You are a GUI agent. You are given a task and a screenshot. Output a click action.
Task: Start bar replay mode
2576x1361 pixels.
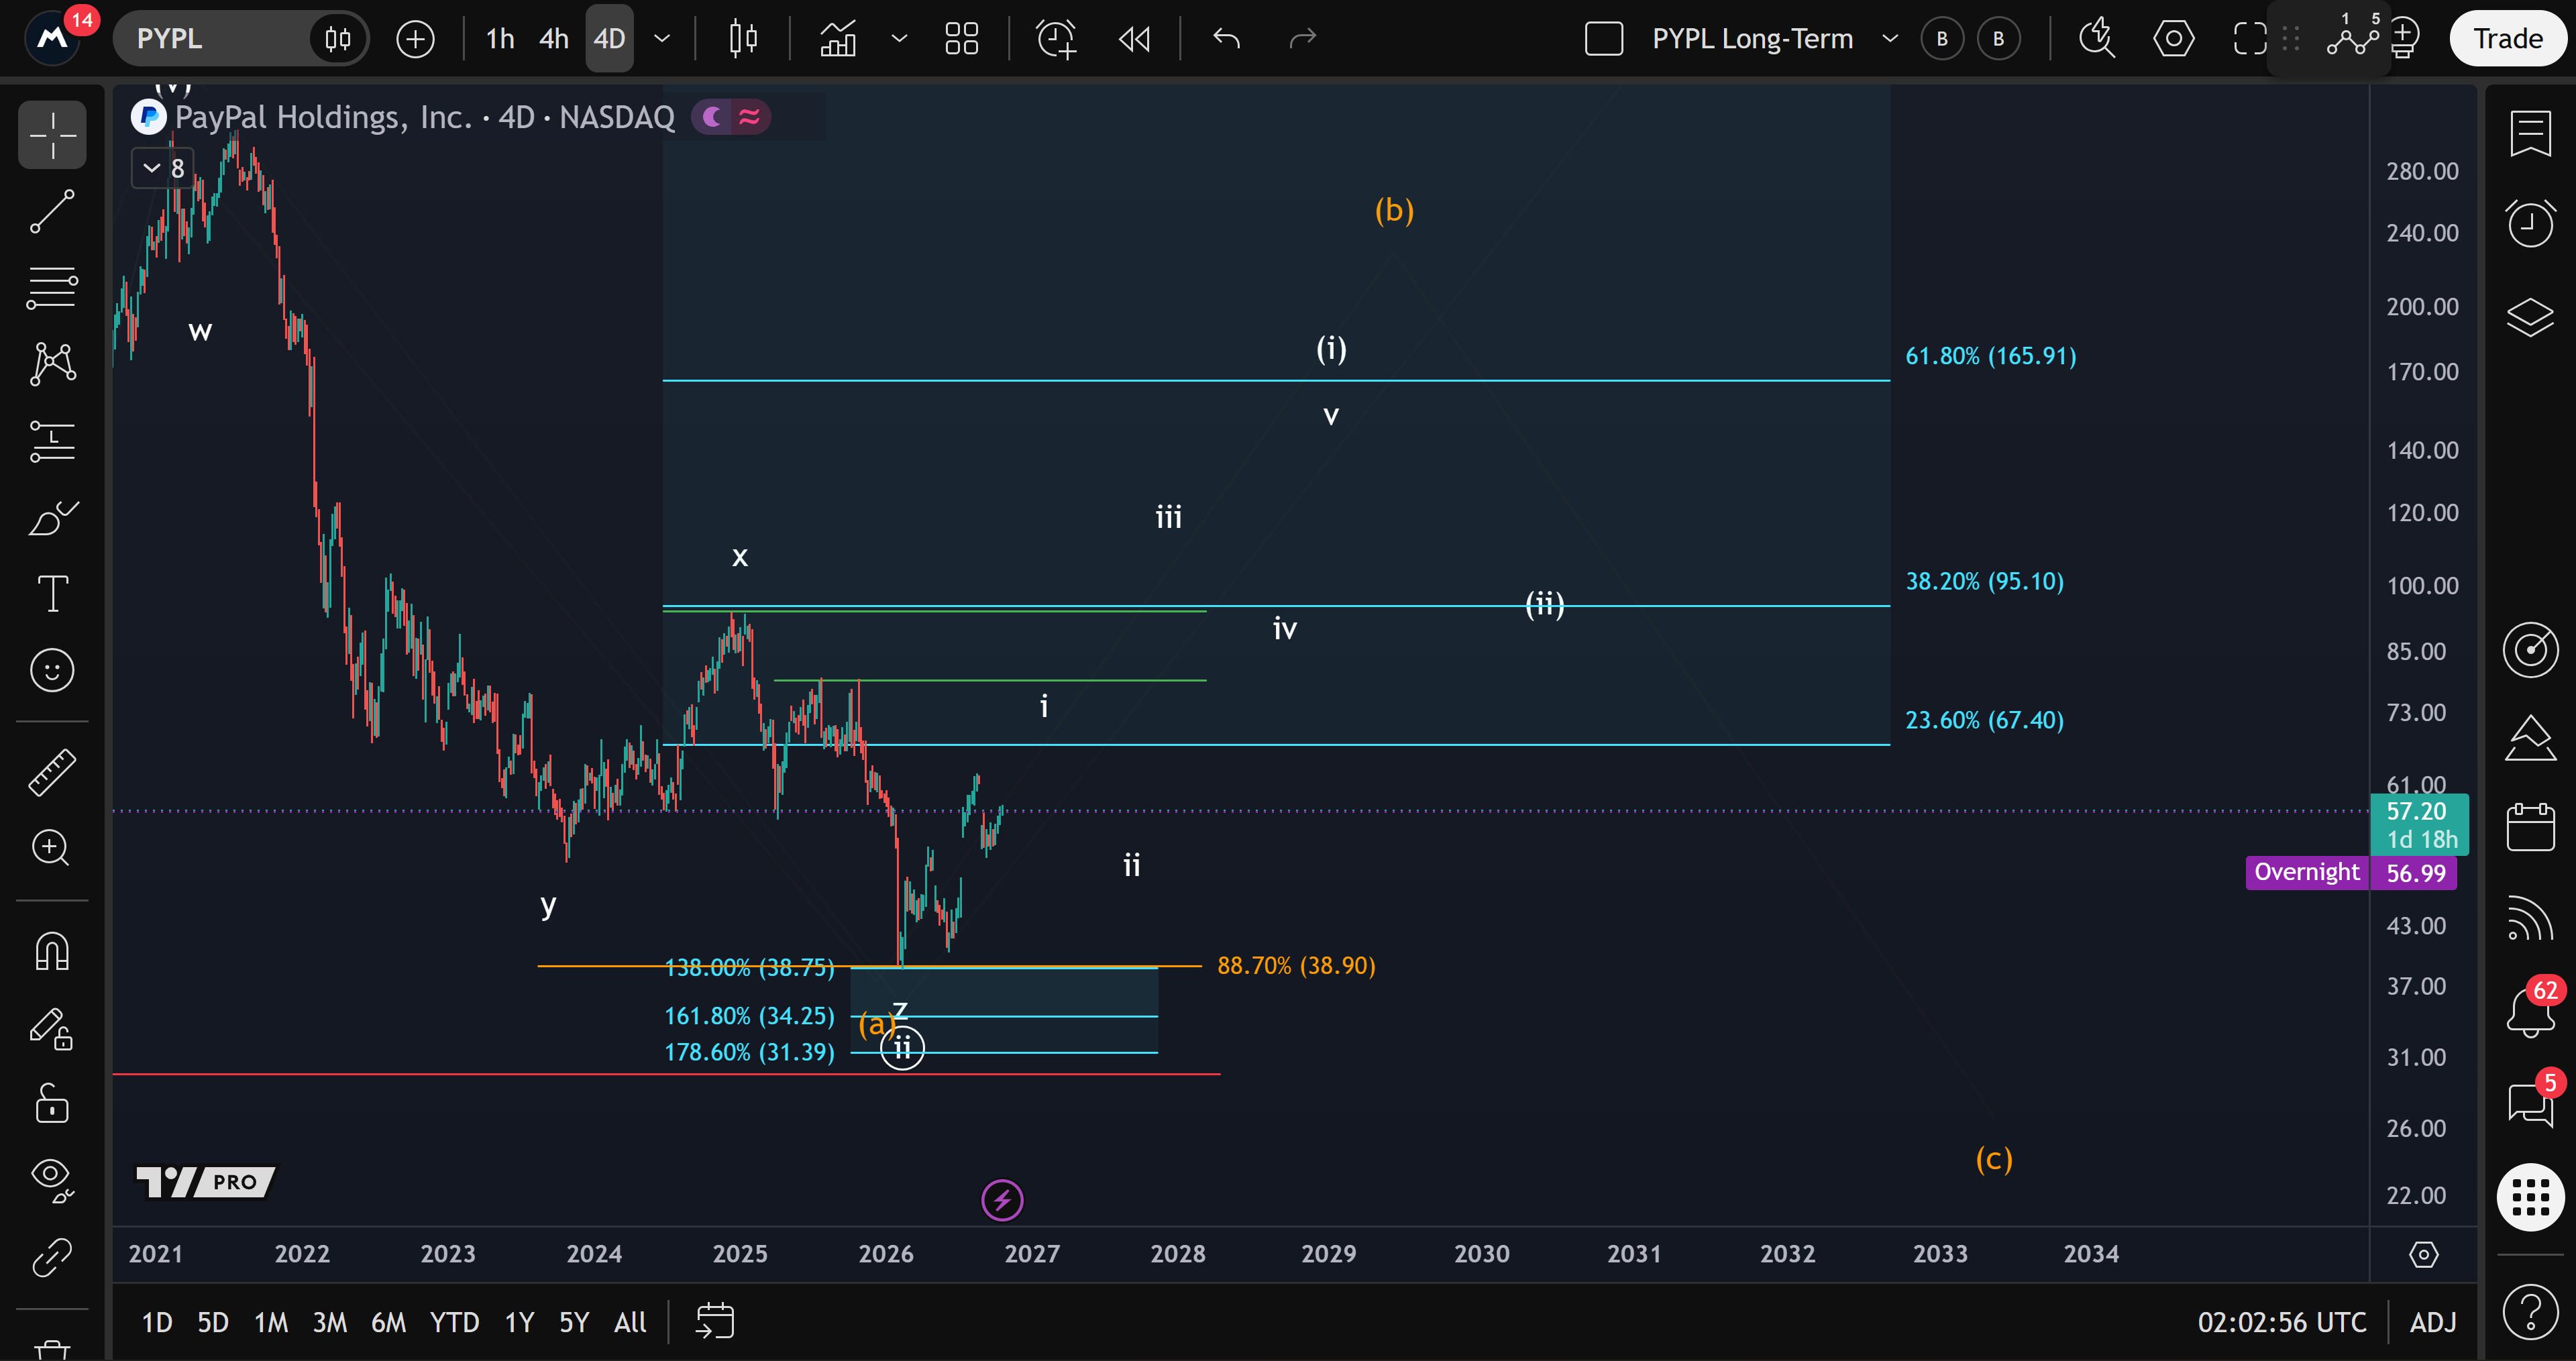1135,39
